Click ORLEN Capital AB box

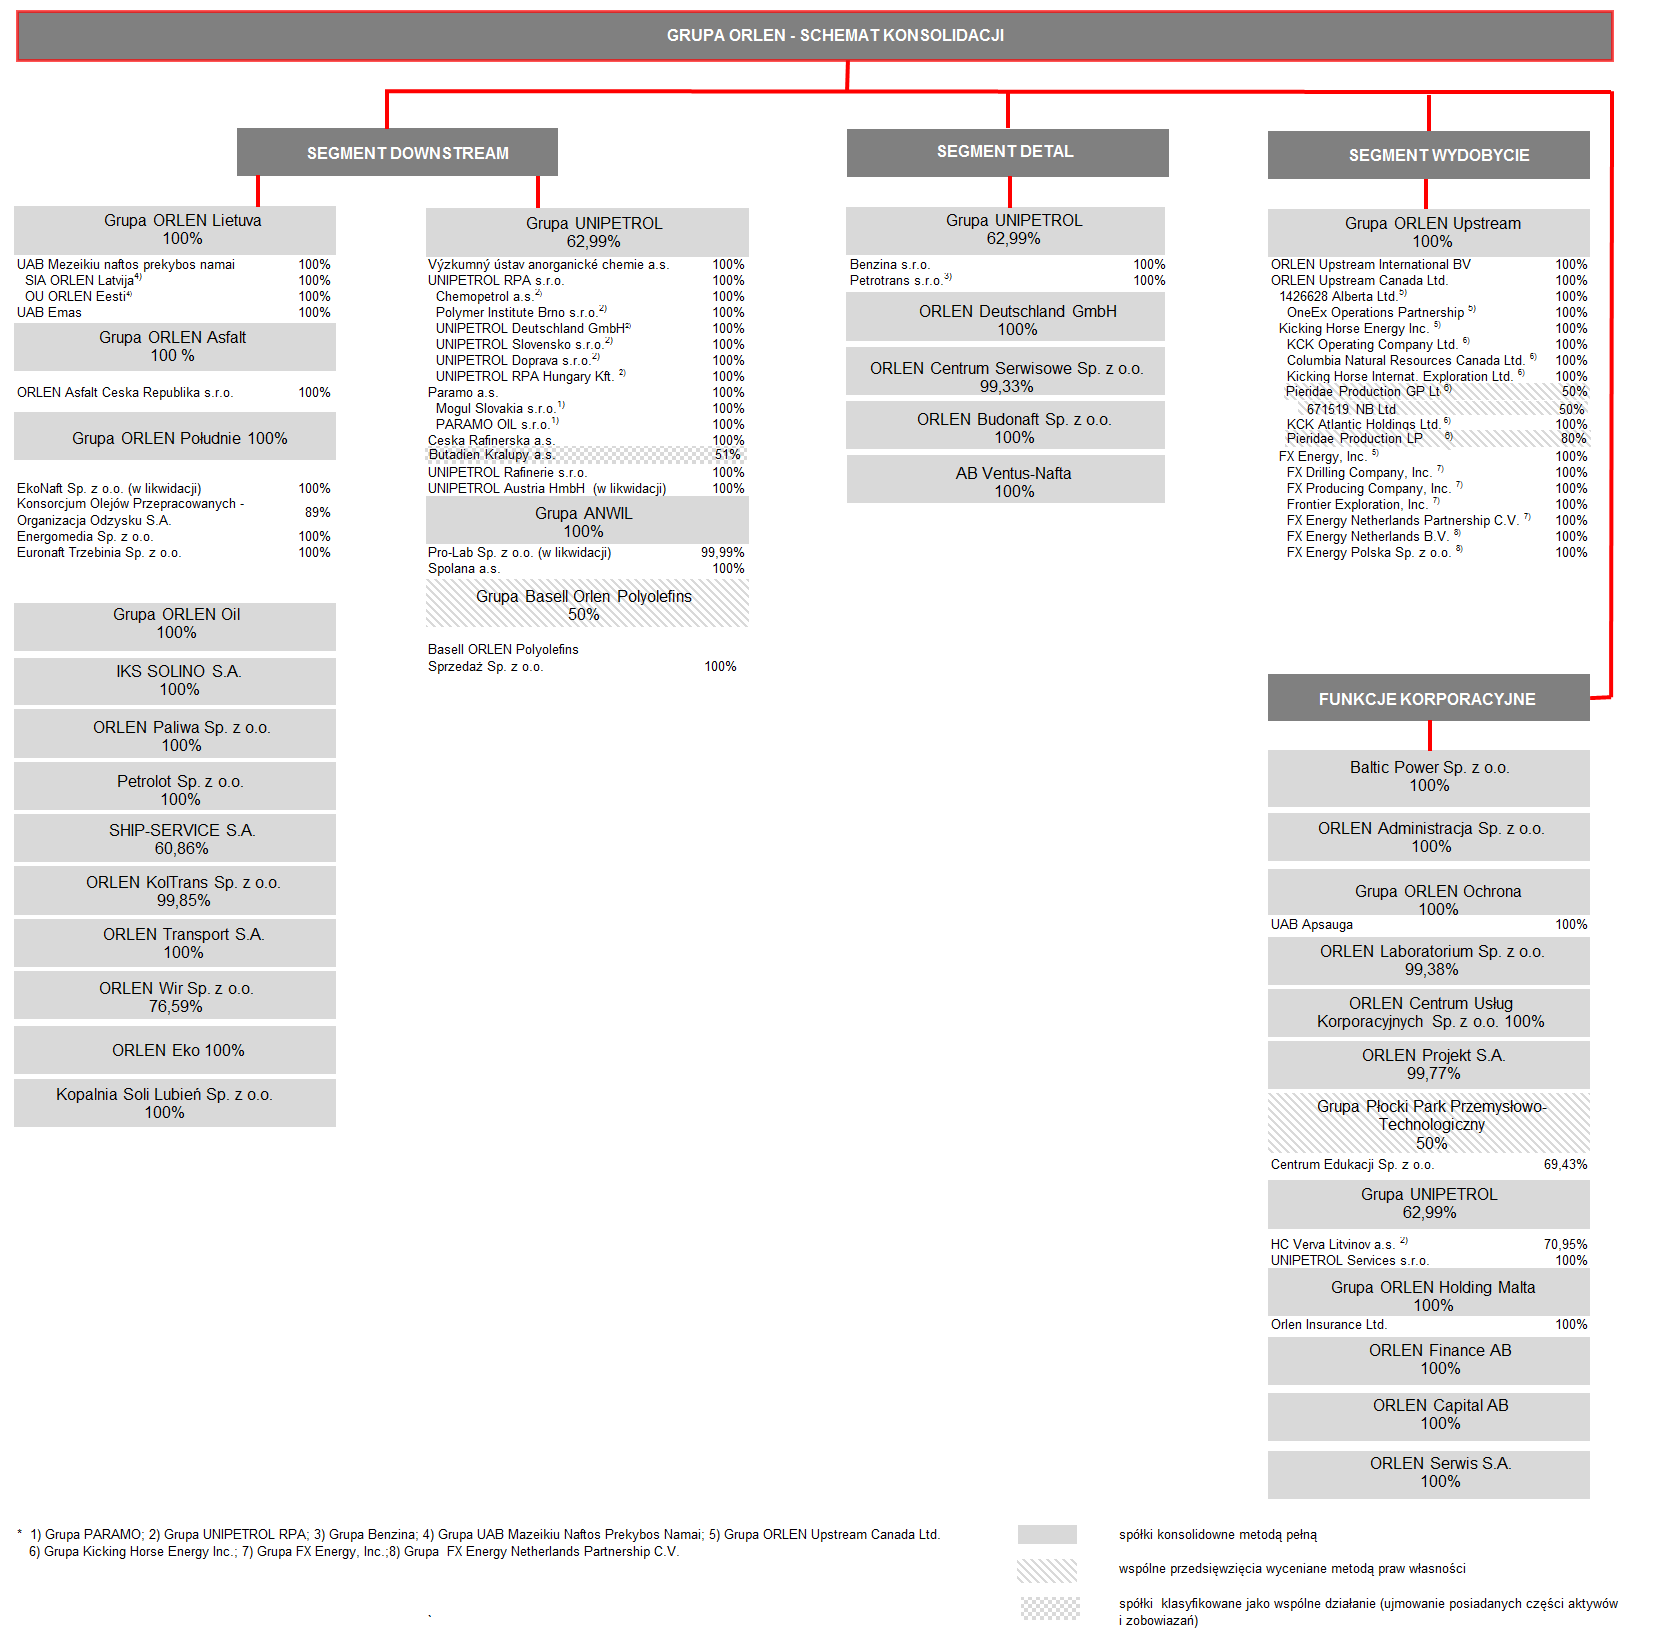point(1428,1416)
